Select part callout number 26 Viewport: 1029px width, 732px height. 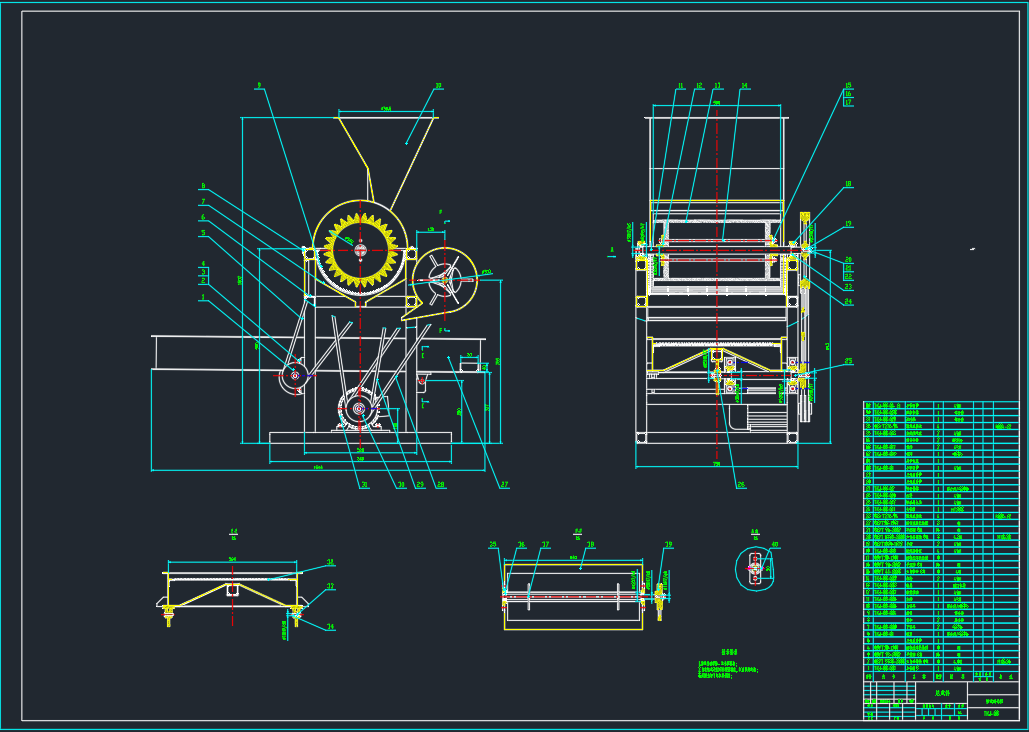741,485
